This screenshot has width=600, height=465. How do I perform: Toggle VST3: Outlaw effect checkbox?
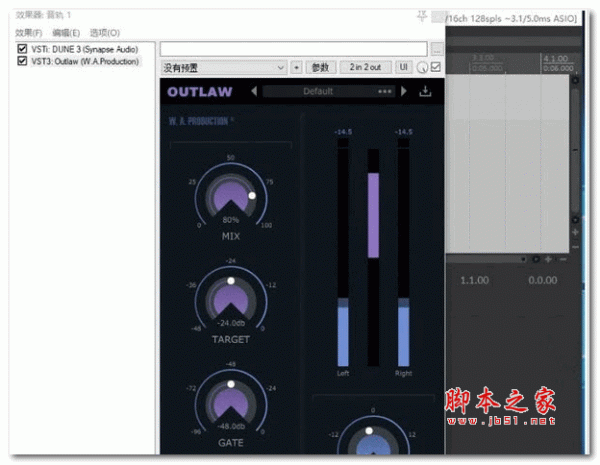coord(22,61)
